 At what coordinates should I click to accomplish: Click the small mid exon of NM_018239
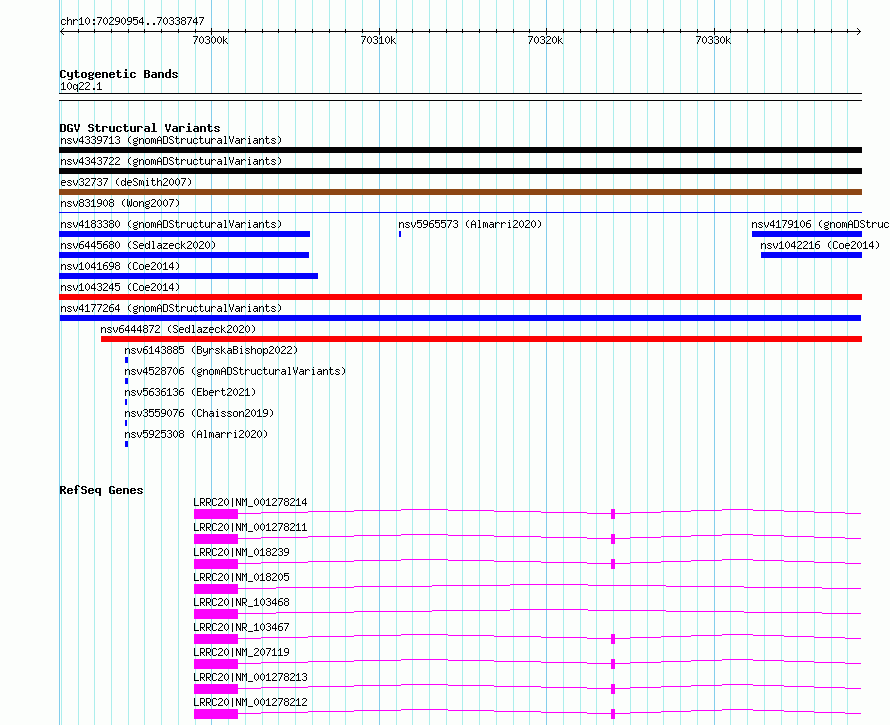(x=613, y=564)
